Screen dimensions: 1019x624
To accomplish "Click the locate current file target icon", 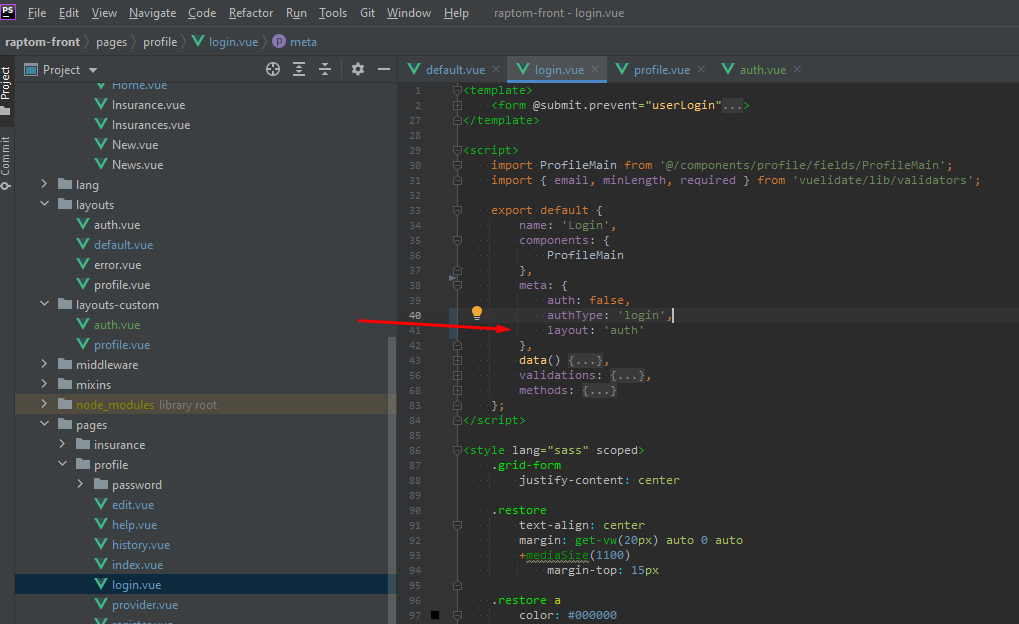I will pyautogui.click(x=273, y=69).
